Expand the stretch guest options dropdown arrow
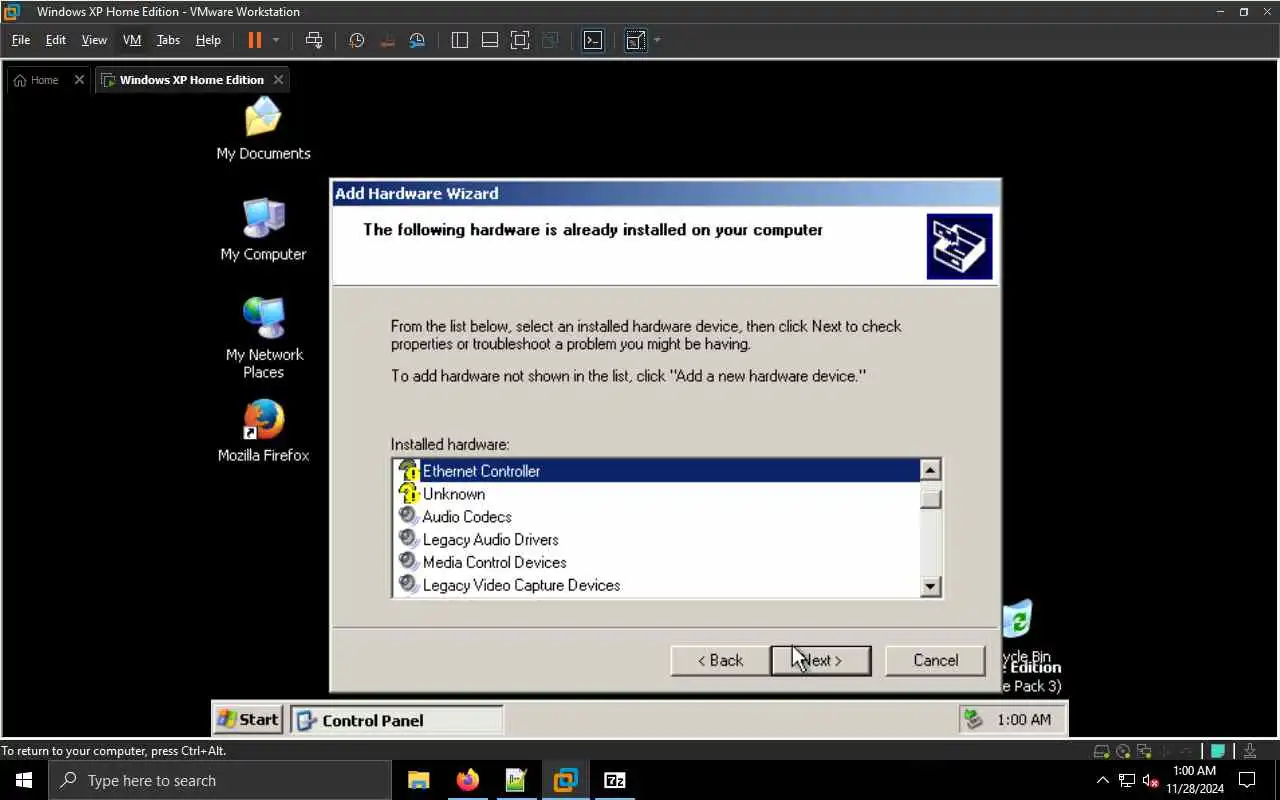The height and width of the screenshot is (800, 1280). 657,40
